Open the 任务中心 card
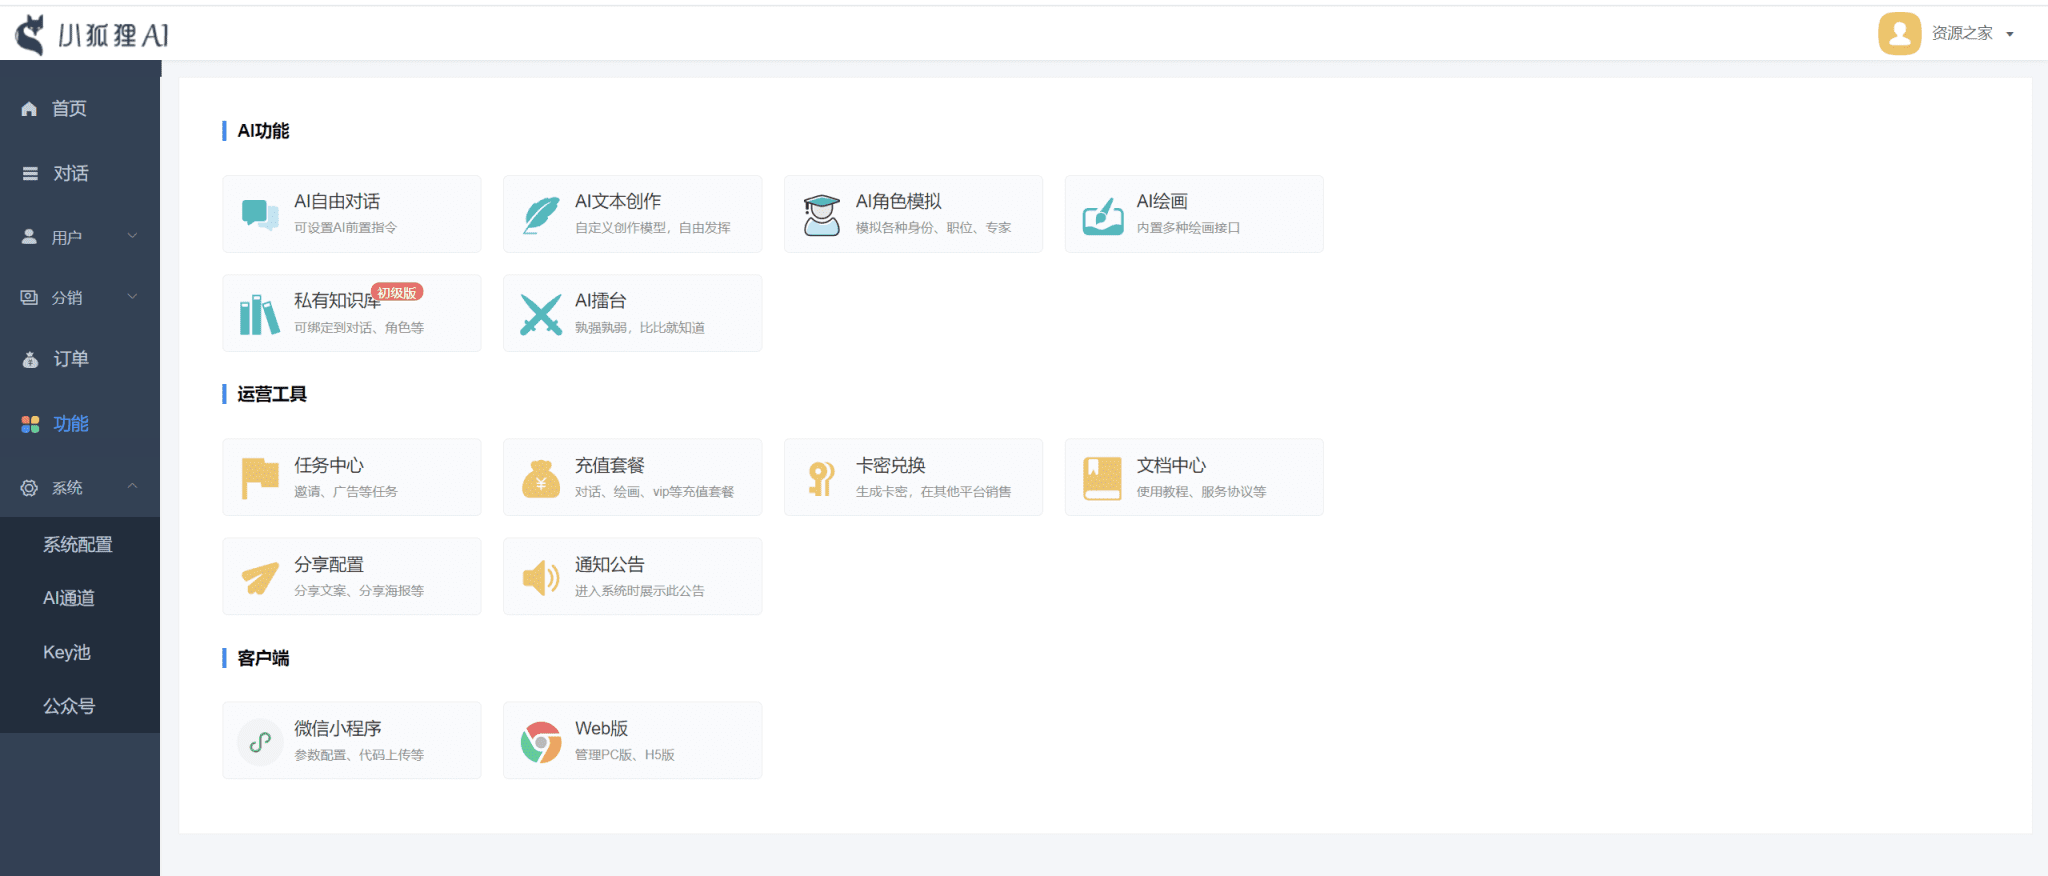The height and width of the screenshot is (876, 2048). (351, 477)
